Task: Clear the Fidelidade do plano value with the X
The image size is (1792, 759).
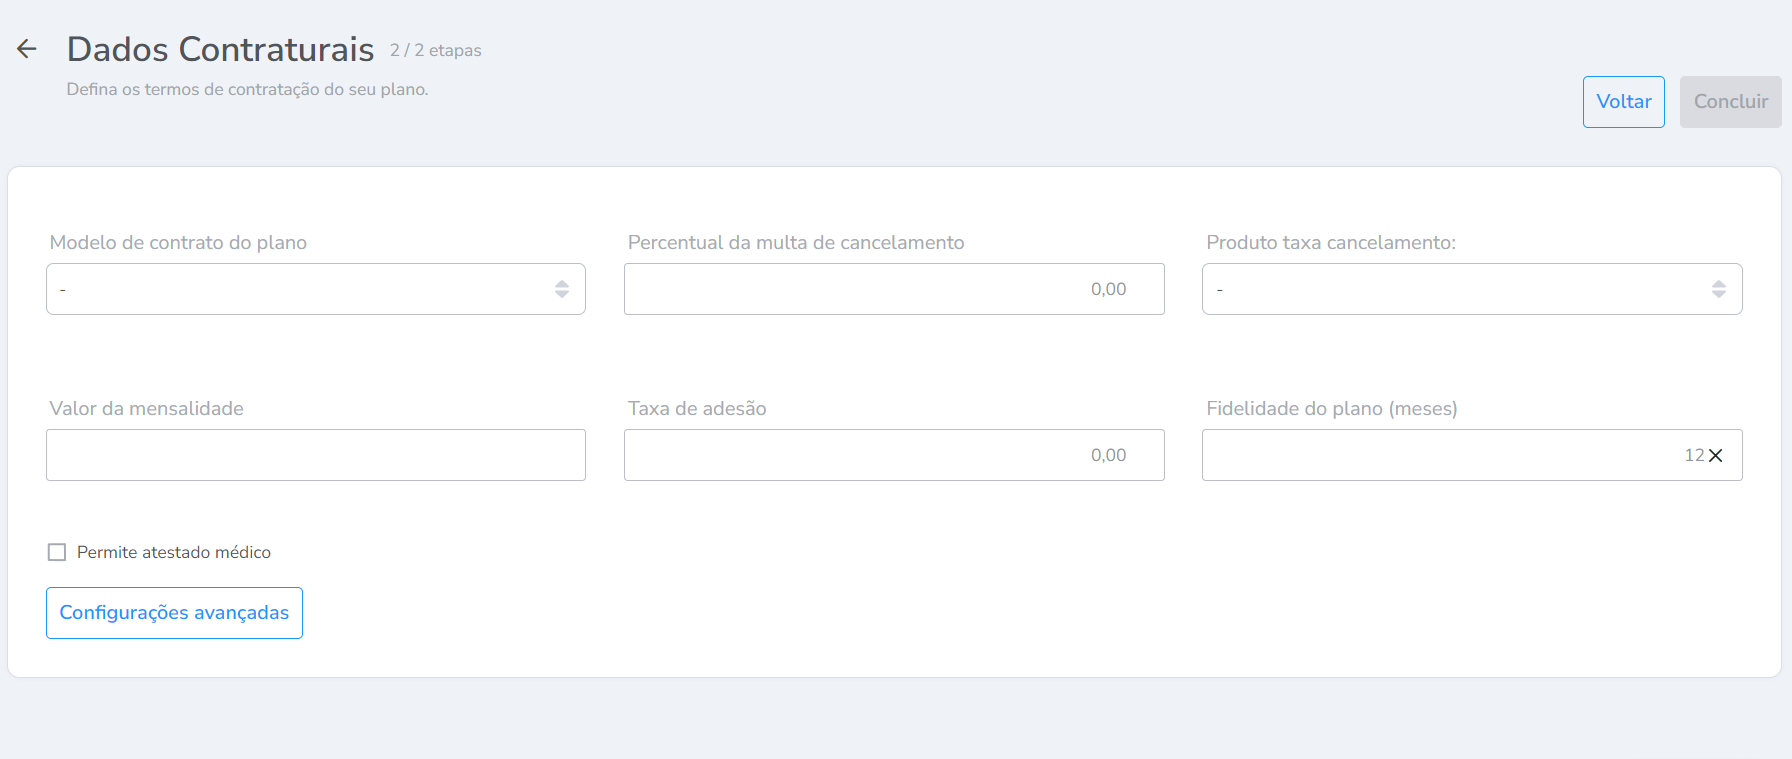Action: coord(1716,456)
